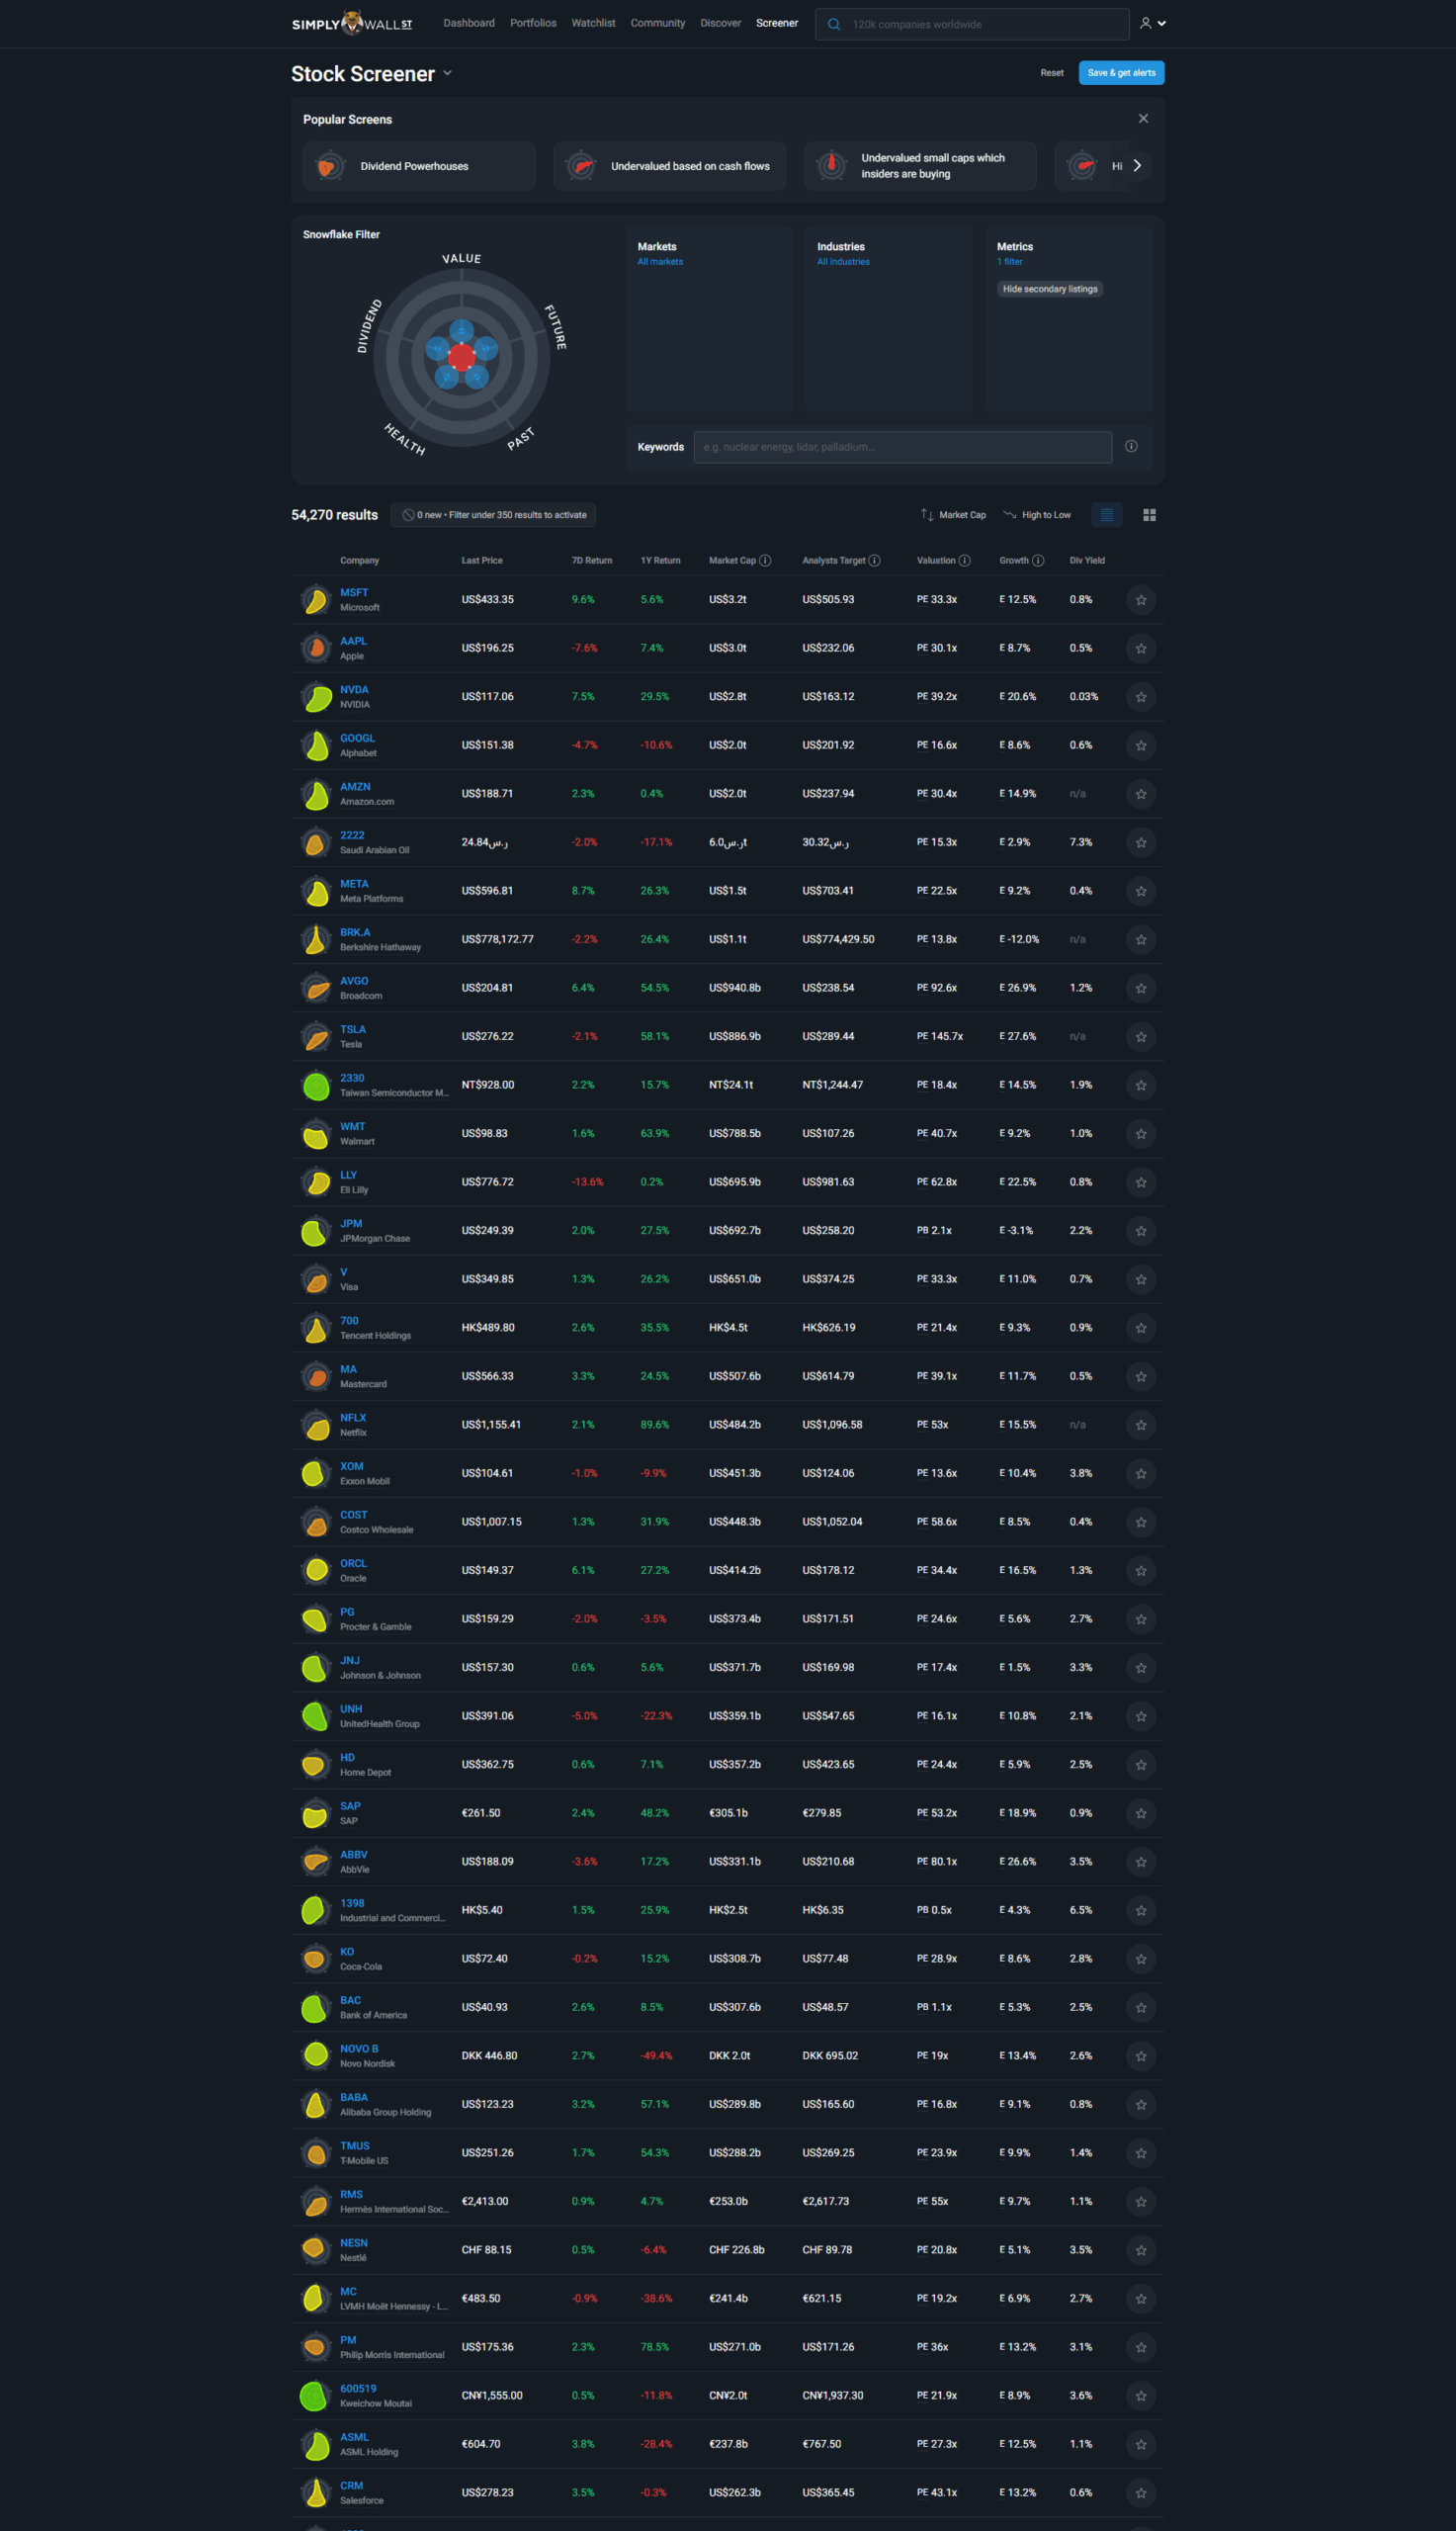Viewport: 1456px width, 2531px height.
Task: Add Microsoft to watchlist with star
Action: [x=1140, y=599]
